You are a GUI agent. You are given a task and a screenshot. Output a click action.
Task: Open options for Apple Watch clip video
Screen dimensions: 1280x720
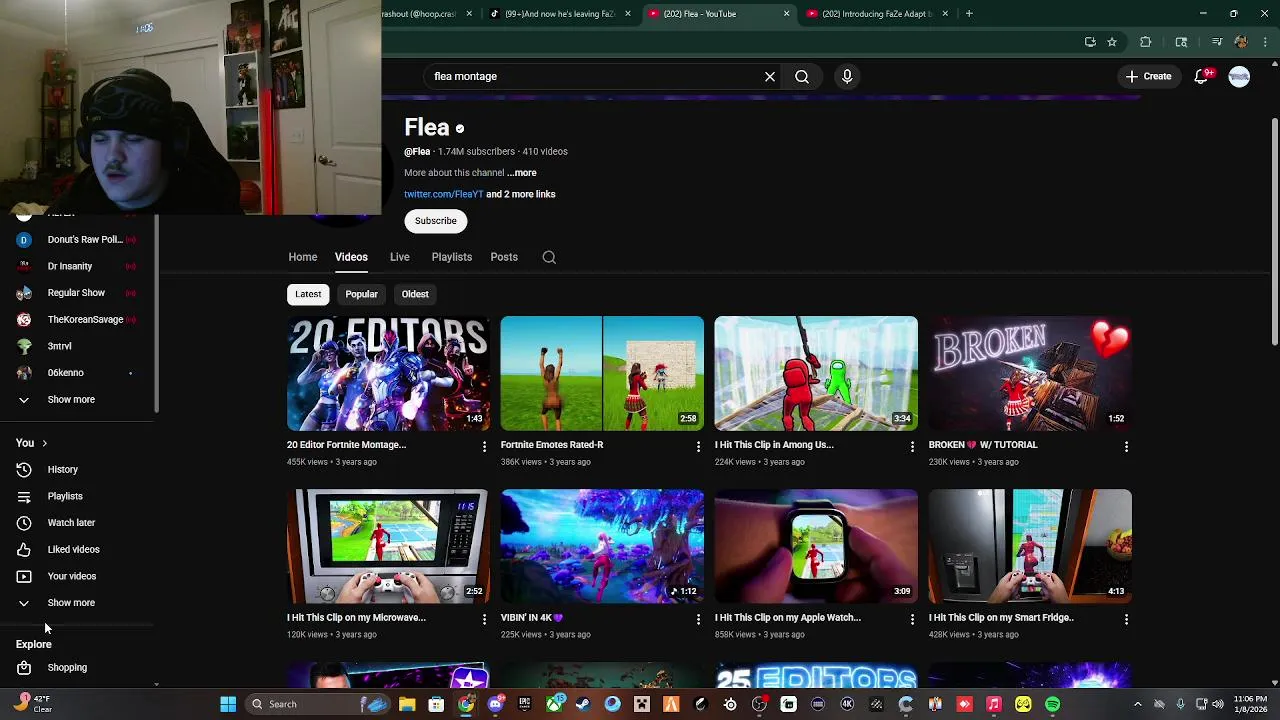(912, 619)
